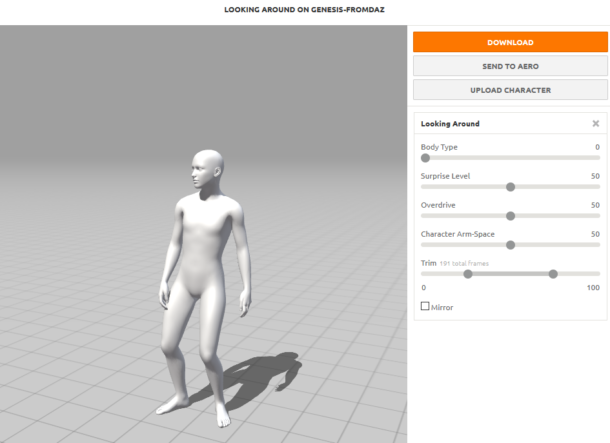Click the '191 total frames' text

click(464, 264)
